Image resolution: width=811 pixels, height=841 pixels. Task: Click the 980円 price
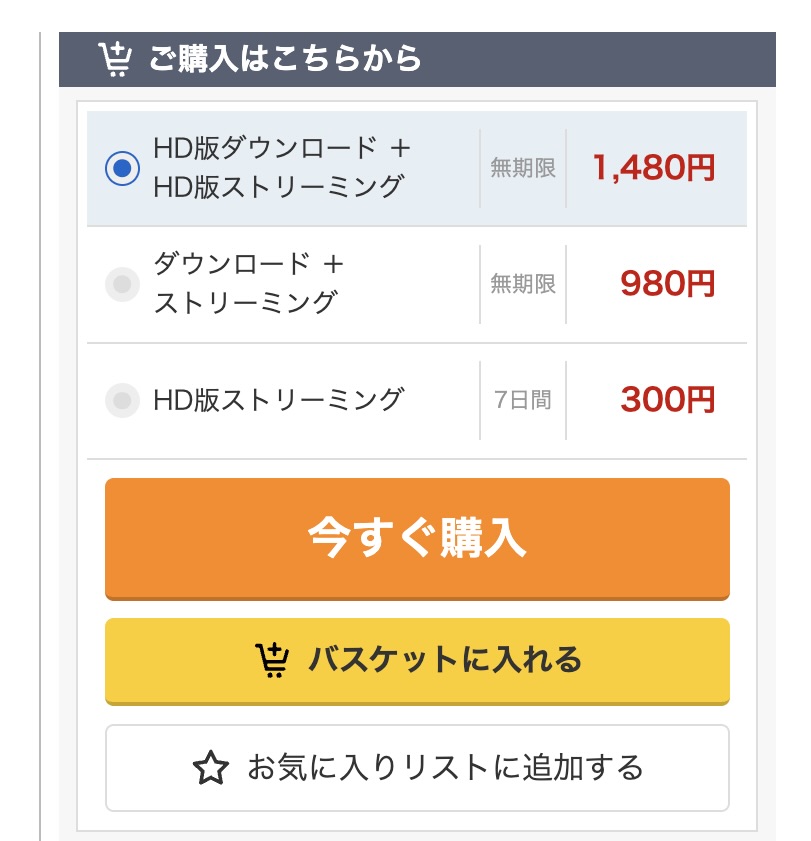coord(668,284)
